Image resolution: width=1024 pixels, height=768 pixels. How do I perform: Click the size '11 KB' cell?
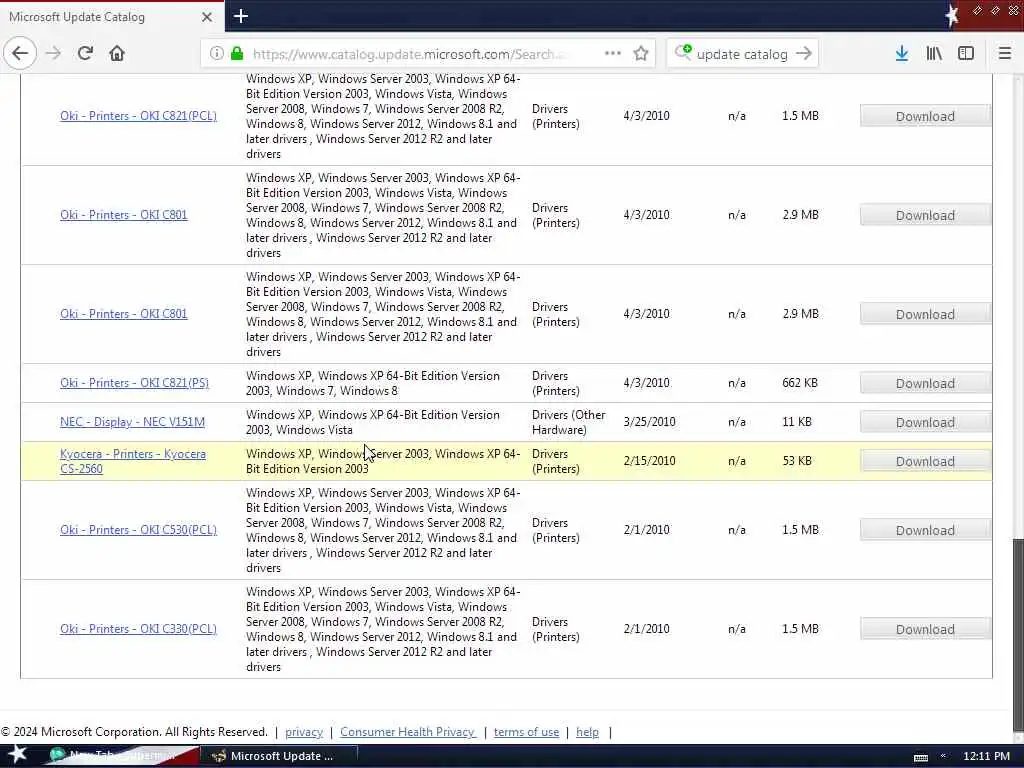click(x=797, y=422)
